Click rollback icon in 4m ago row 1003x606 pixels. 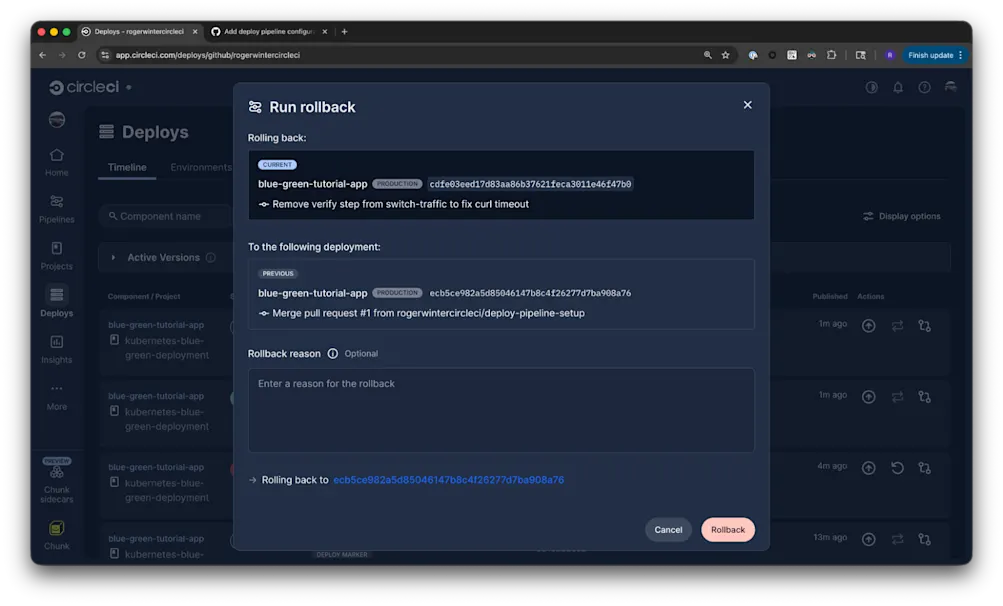point(897,468)
